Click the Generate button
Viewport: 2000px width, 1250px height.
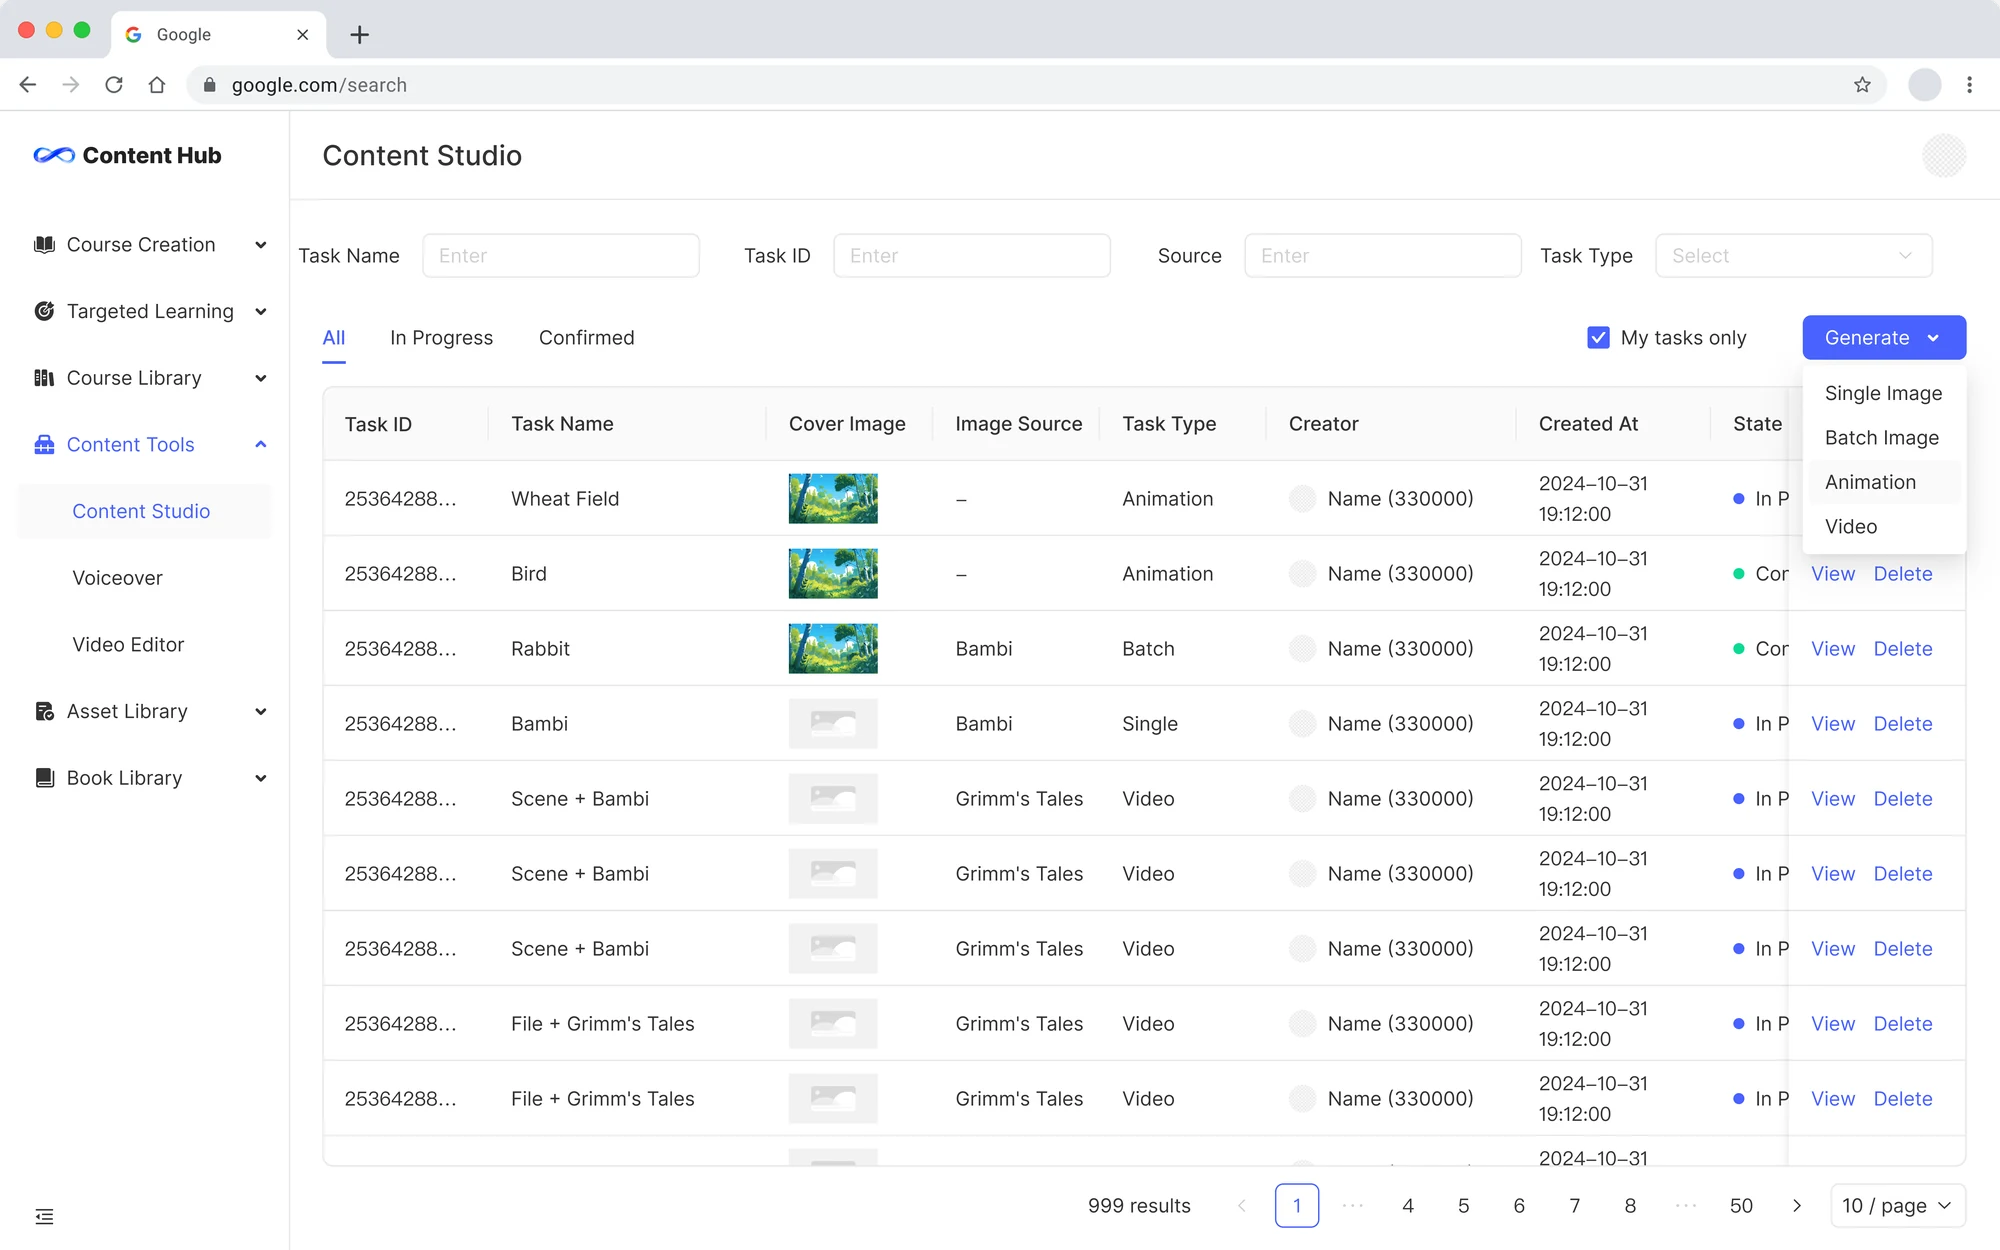click(1884, 338)
